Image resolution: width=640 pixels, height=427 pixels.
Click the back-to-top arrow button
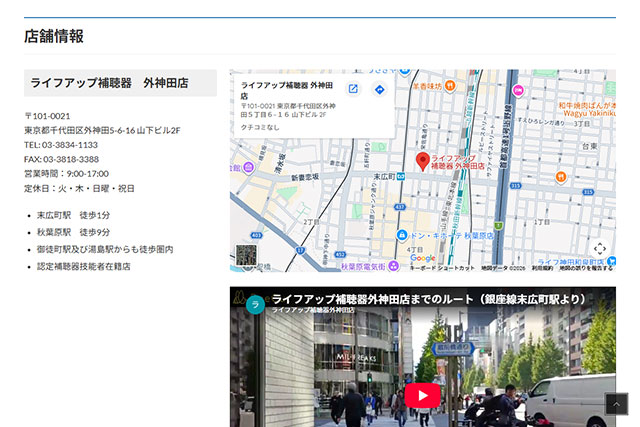pyautogui.click(x=617, y=404)
